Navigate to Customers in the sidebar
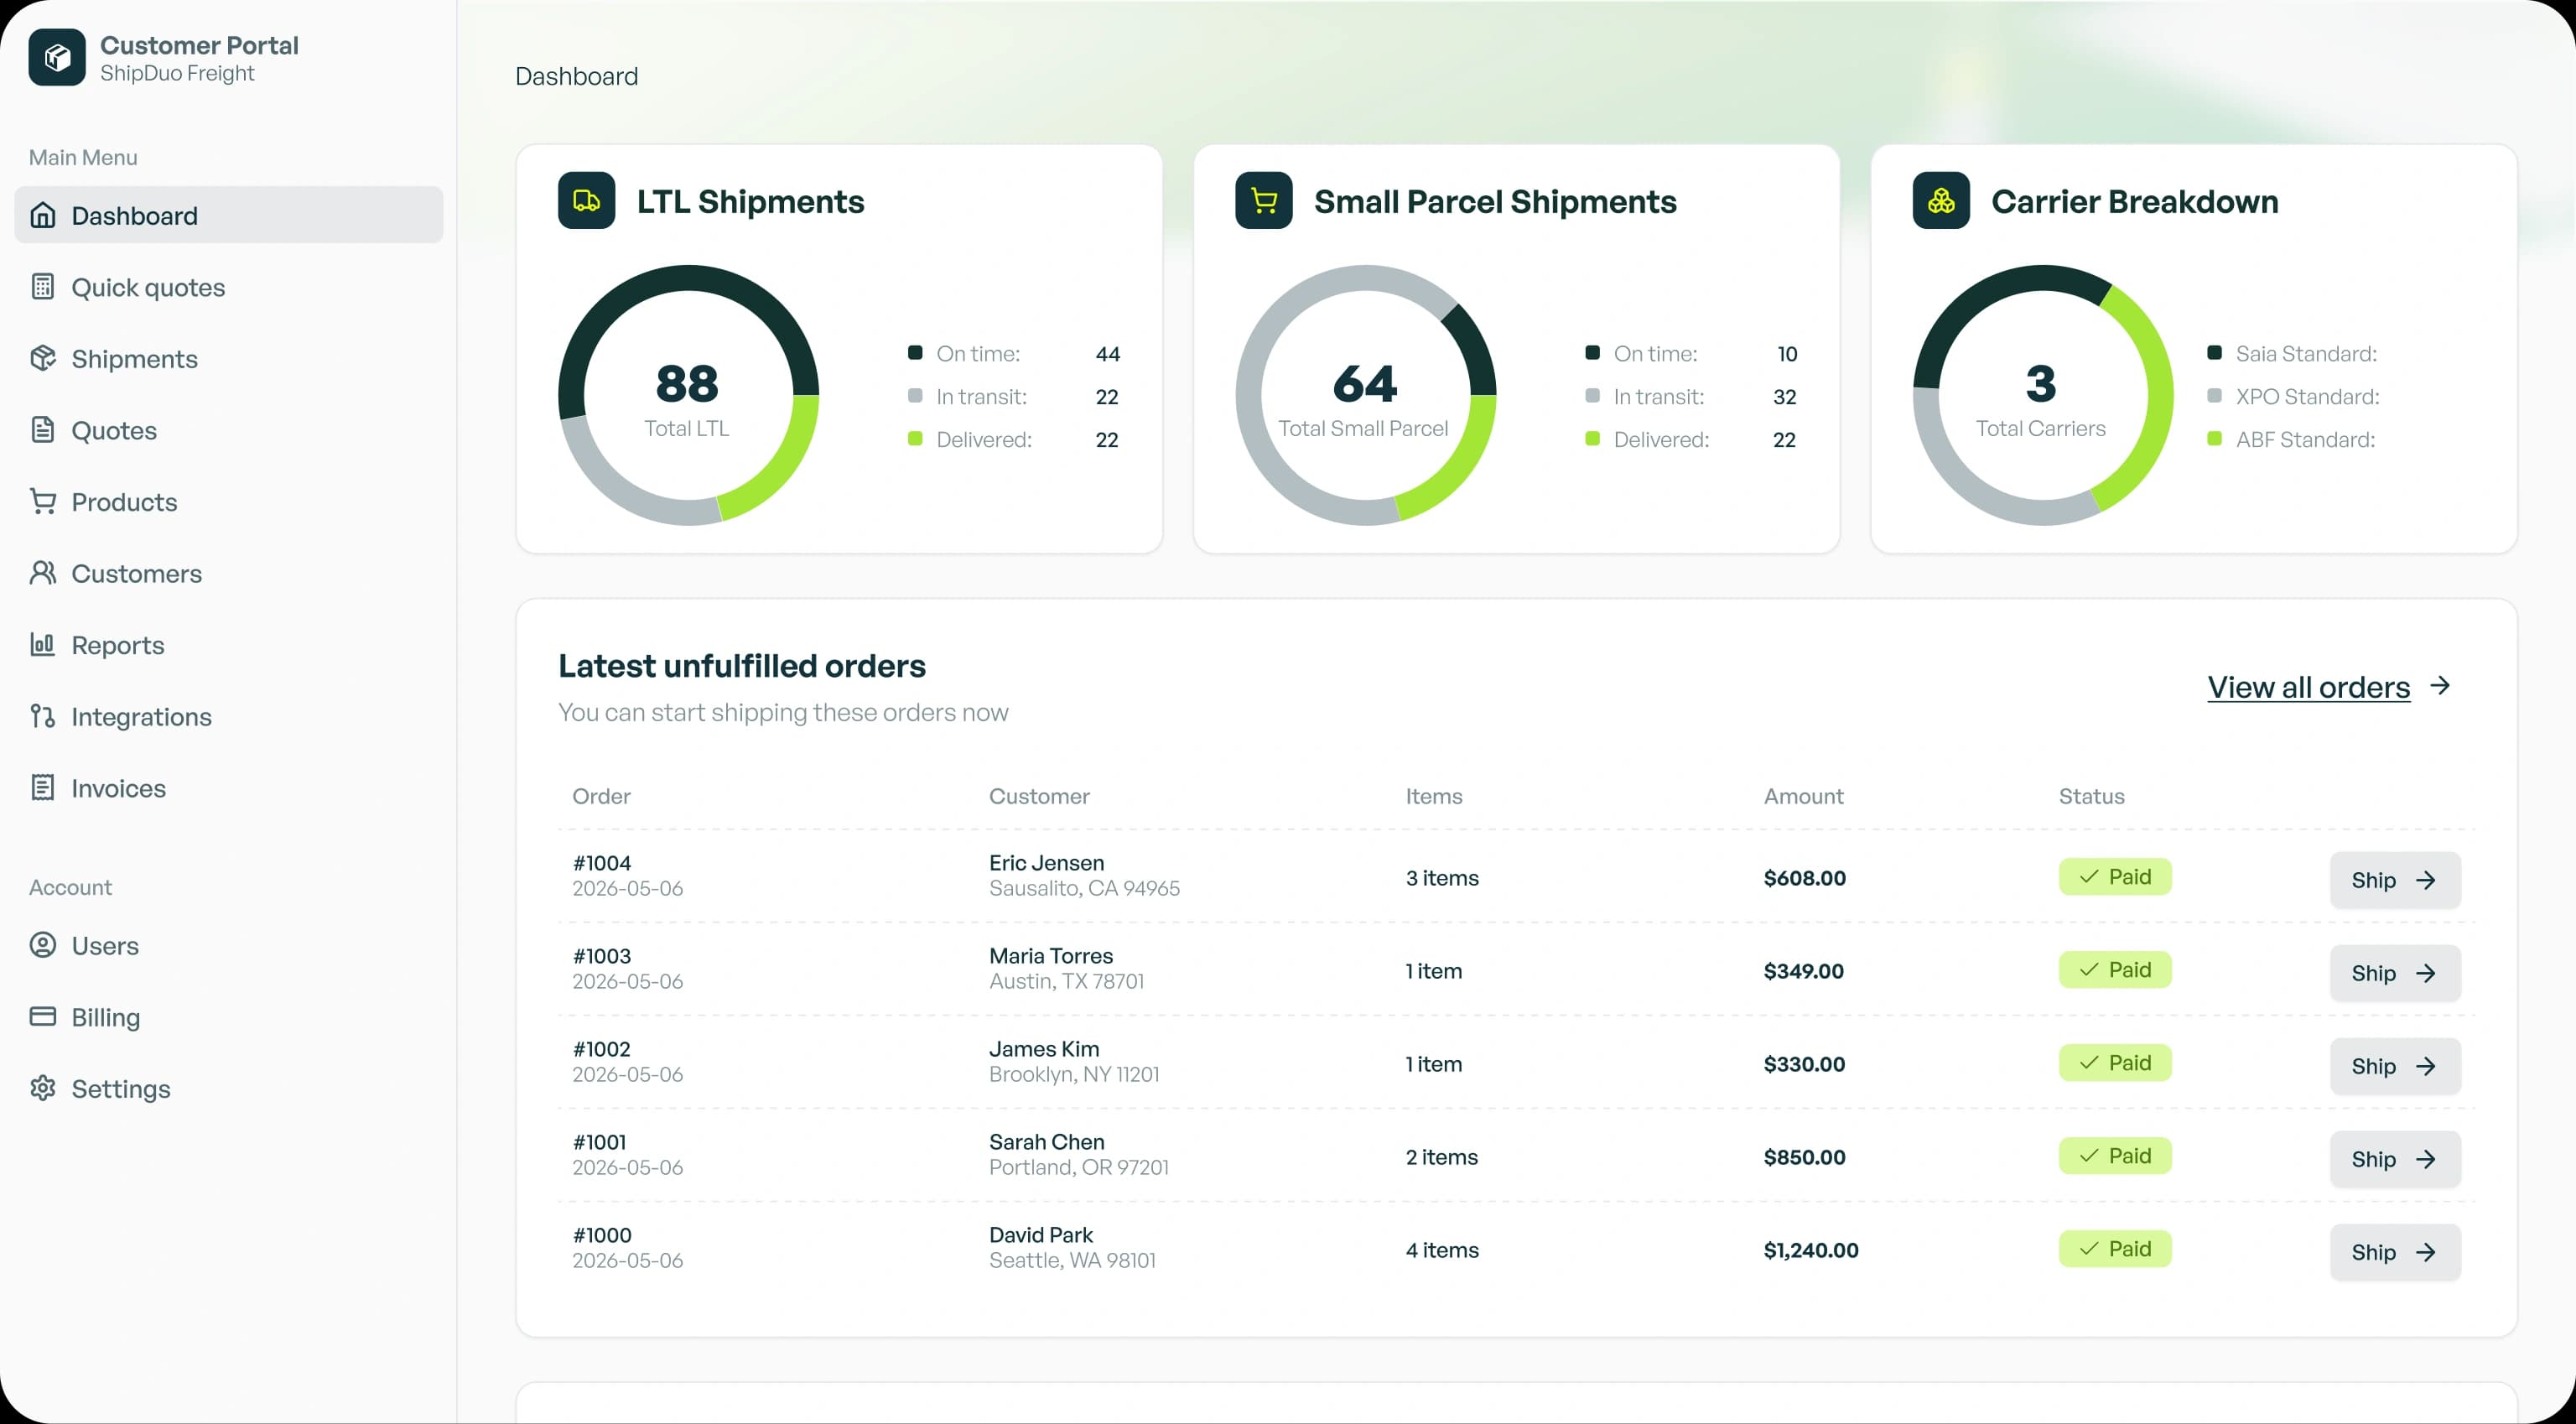The height and width of the screenshot is (1424, 2576). [x=229, y=573]
